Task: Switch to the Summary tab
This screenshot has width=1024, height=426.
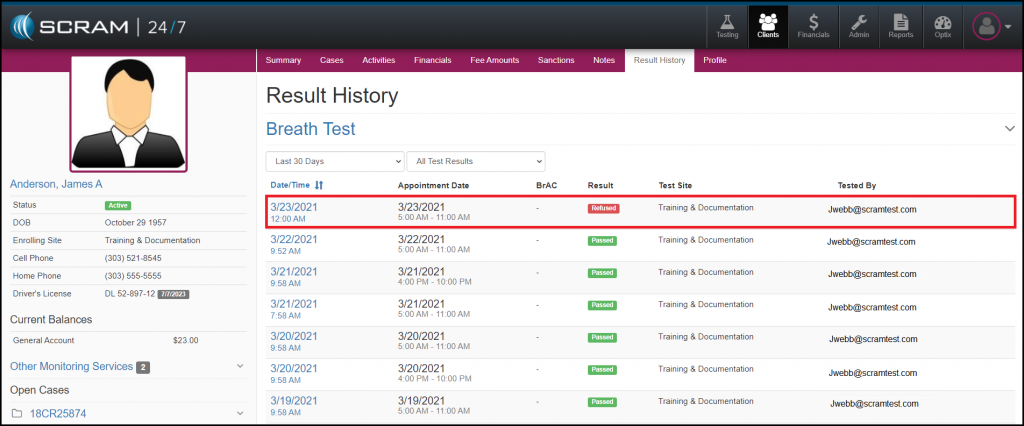Action: pyautogui.click(x=284, y=61)
